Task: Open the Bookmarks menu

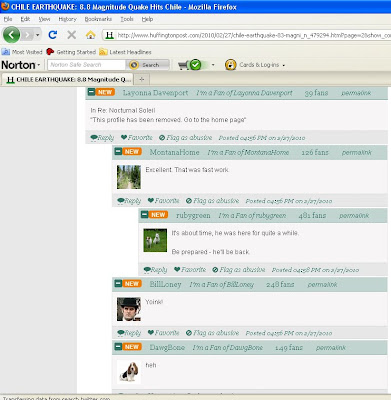Action: [x=98, y=19]
